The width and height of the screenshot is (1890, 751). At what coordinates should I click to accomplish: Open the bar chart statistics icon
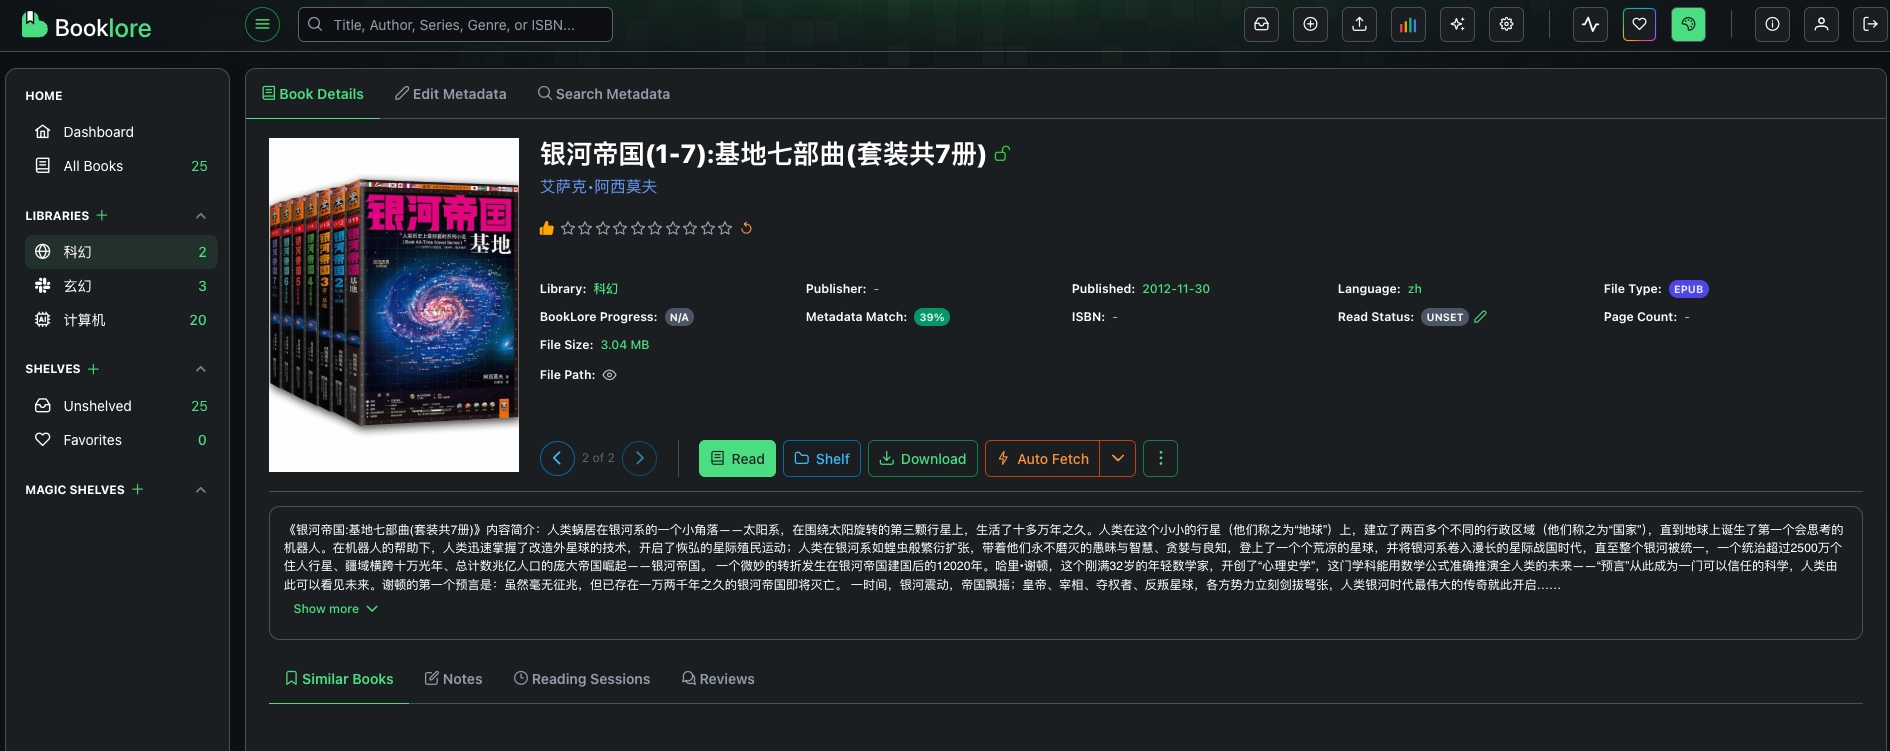coord(1408,24)
